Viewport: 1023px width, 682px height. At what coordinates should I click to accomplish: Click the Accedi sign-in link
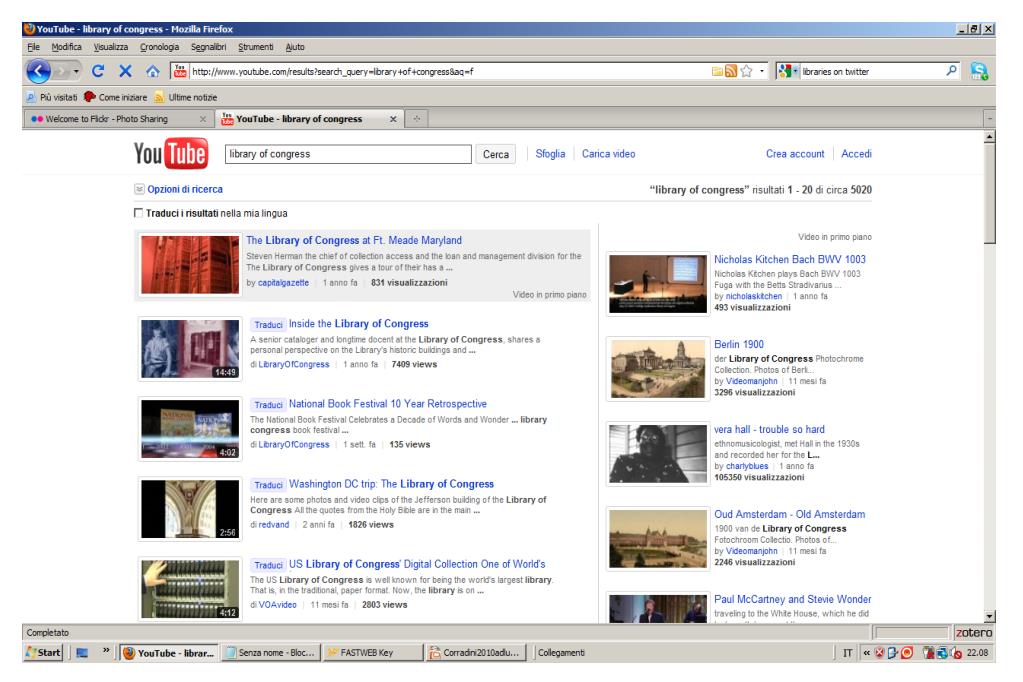[x=856, y=154]
